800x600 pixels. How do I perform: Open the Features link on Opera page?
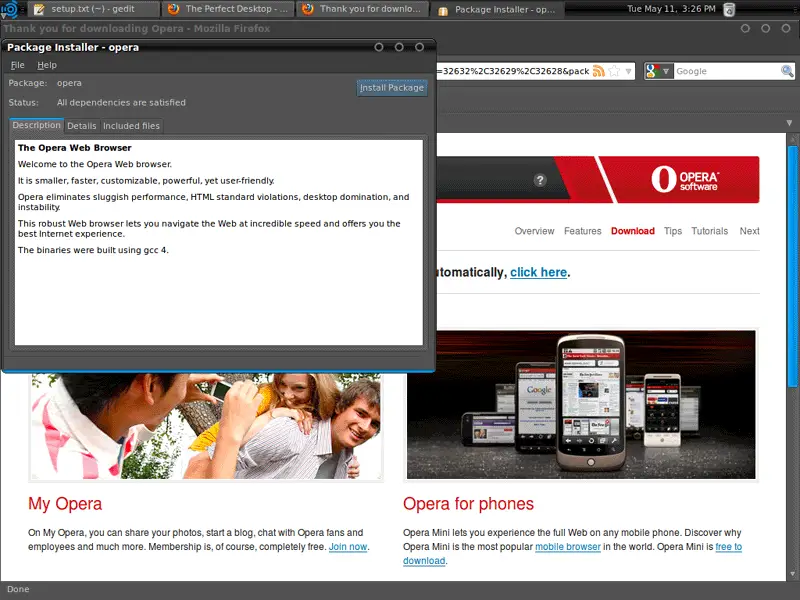(583, 231)
